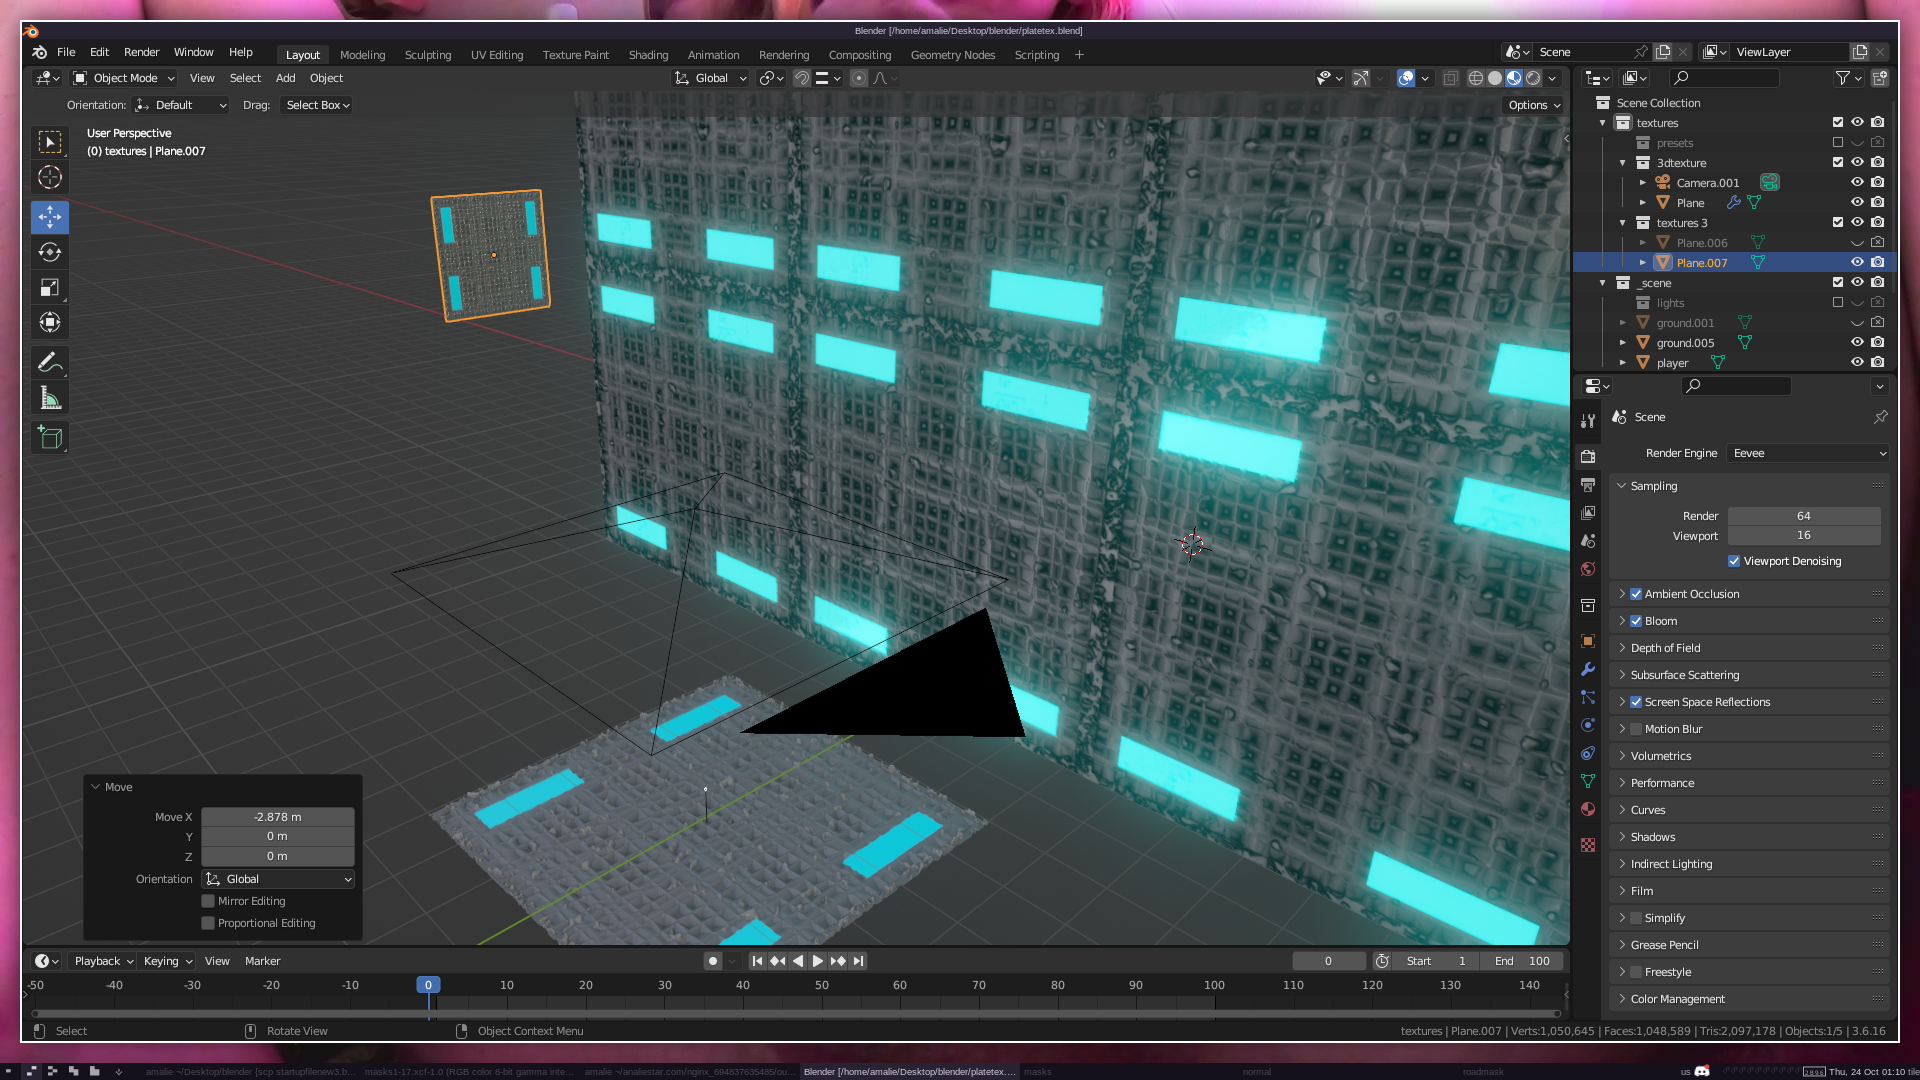Viewport: 1920px width, 1080px height.
Task: Open the Object Mode dropdown
Action: tap(125, 78)
